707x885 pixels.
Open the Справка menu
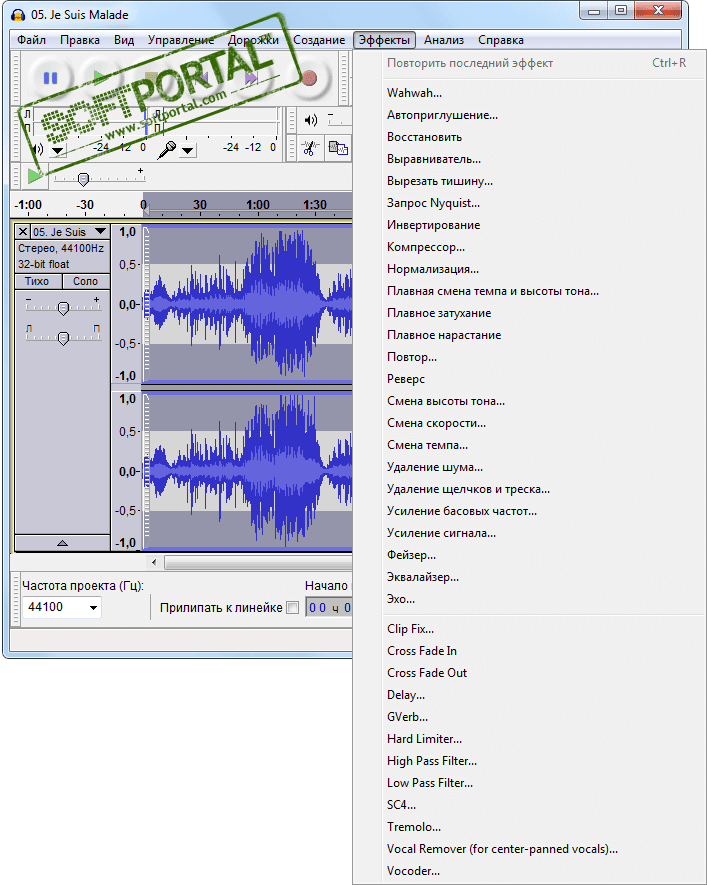(500, 40)
